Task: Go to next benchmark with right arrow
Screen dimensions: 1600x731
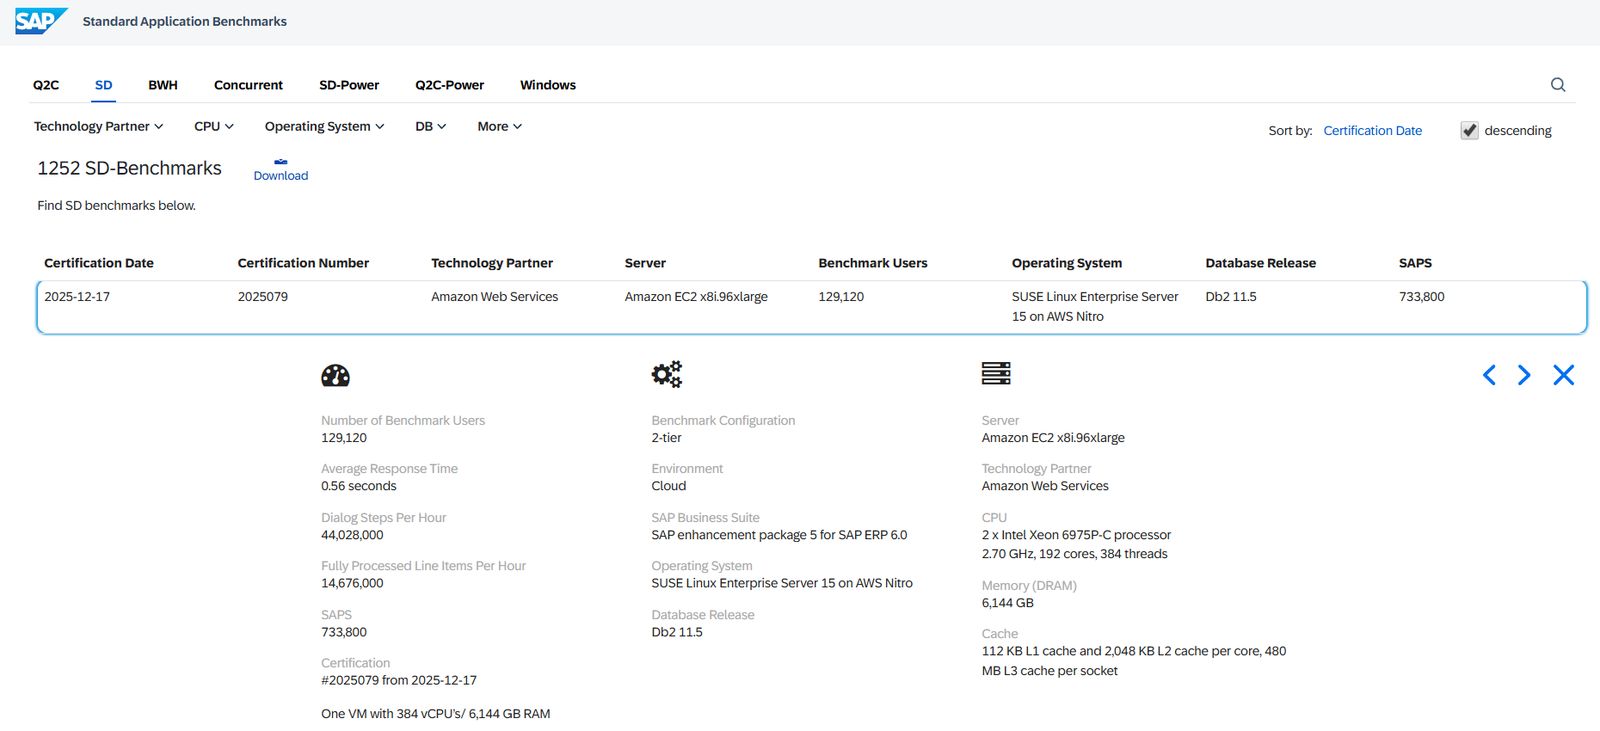Action: (1524, 375)
